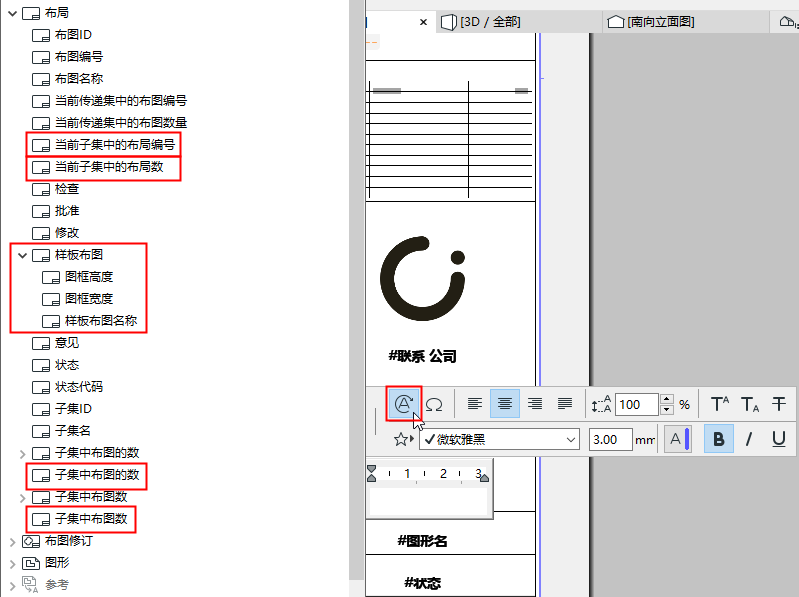799x597 pixels.
Task: Toggle Italic formatting
Action: point(749,439)
